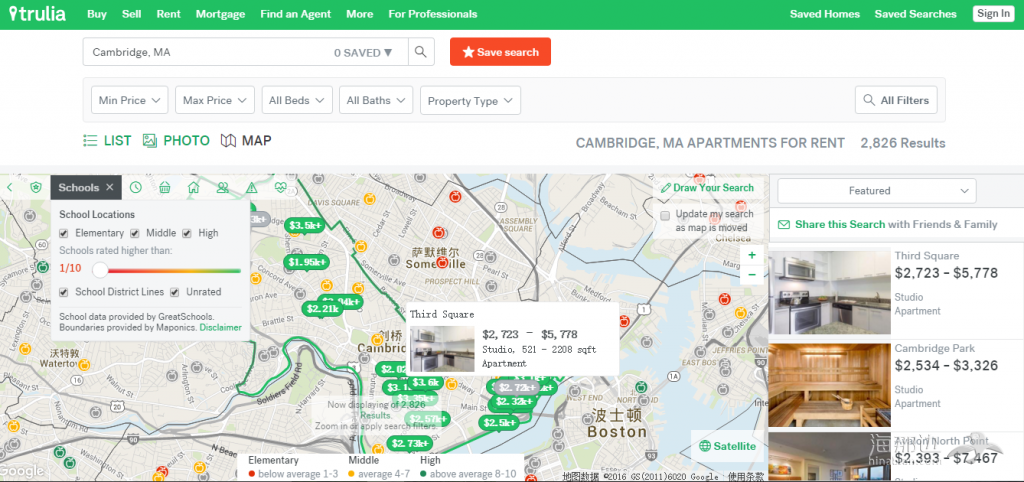The height and width of the screenshot is (482, 1024).
Task: Click the green apple near Sycamore St
Action: tap(42, 266)
